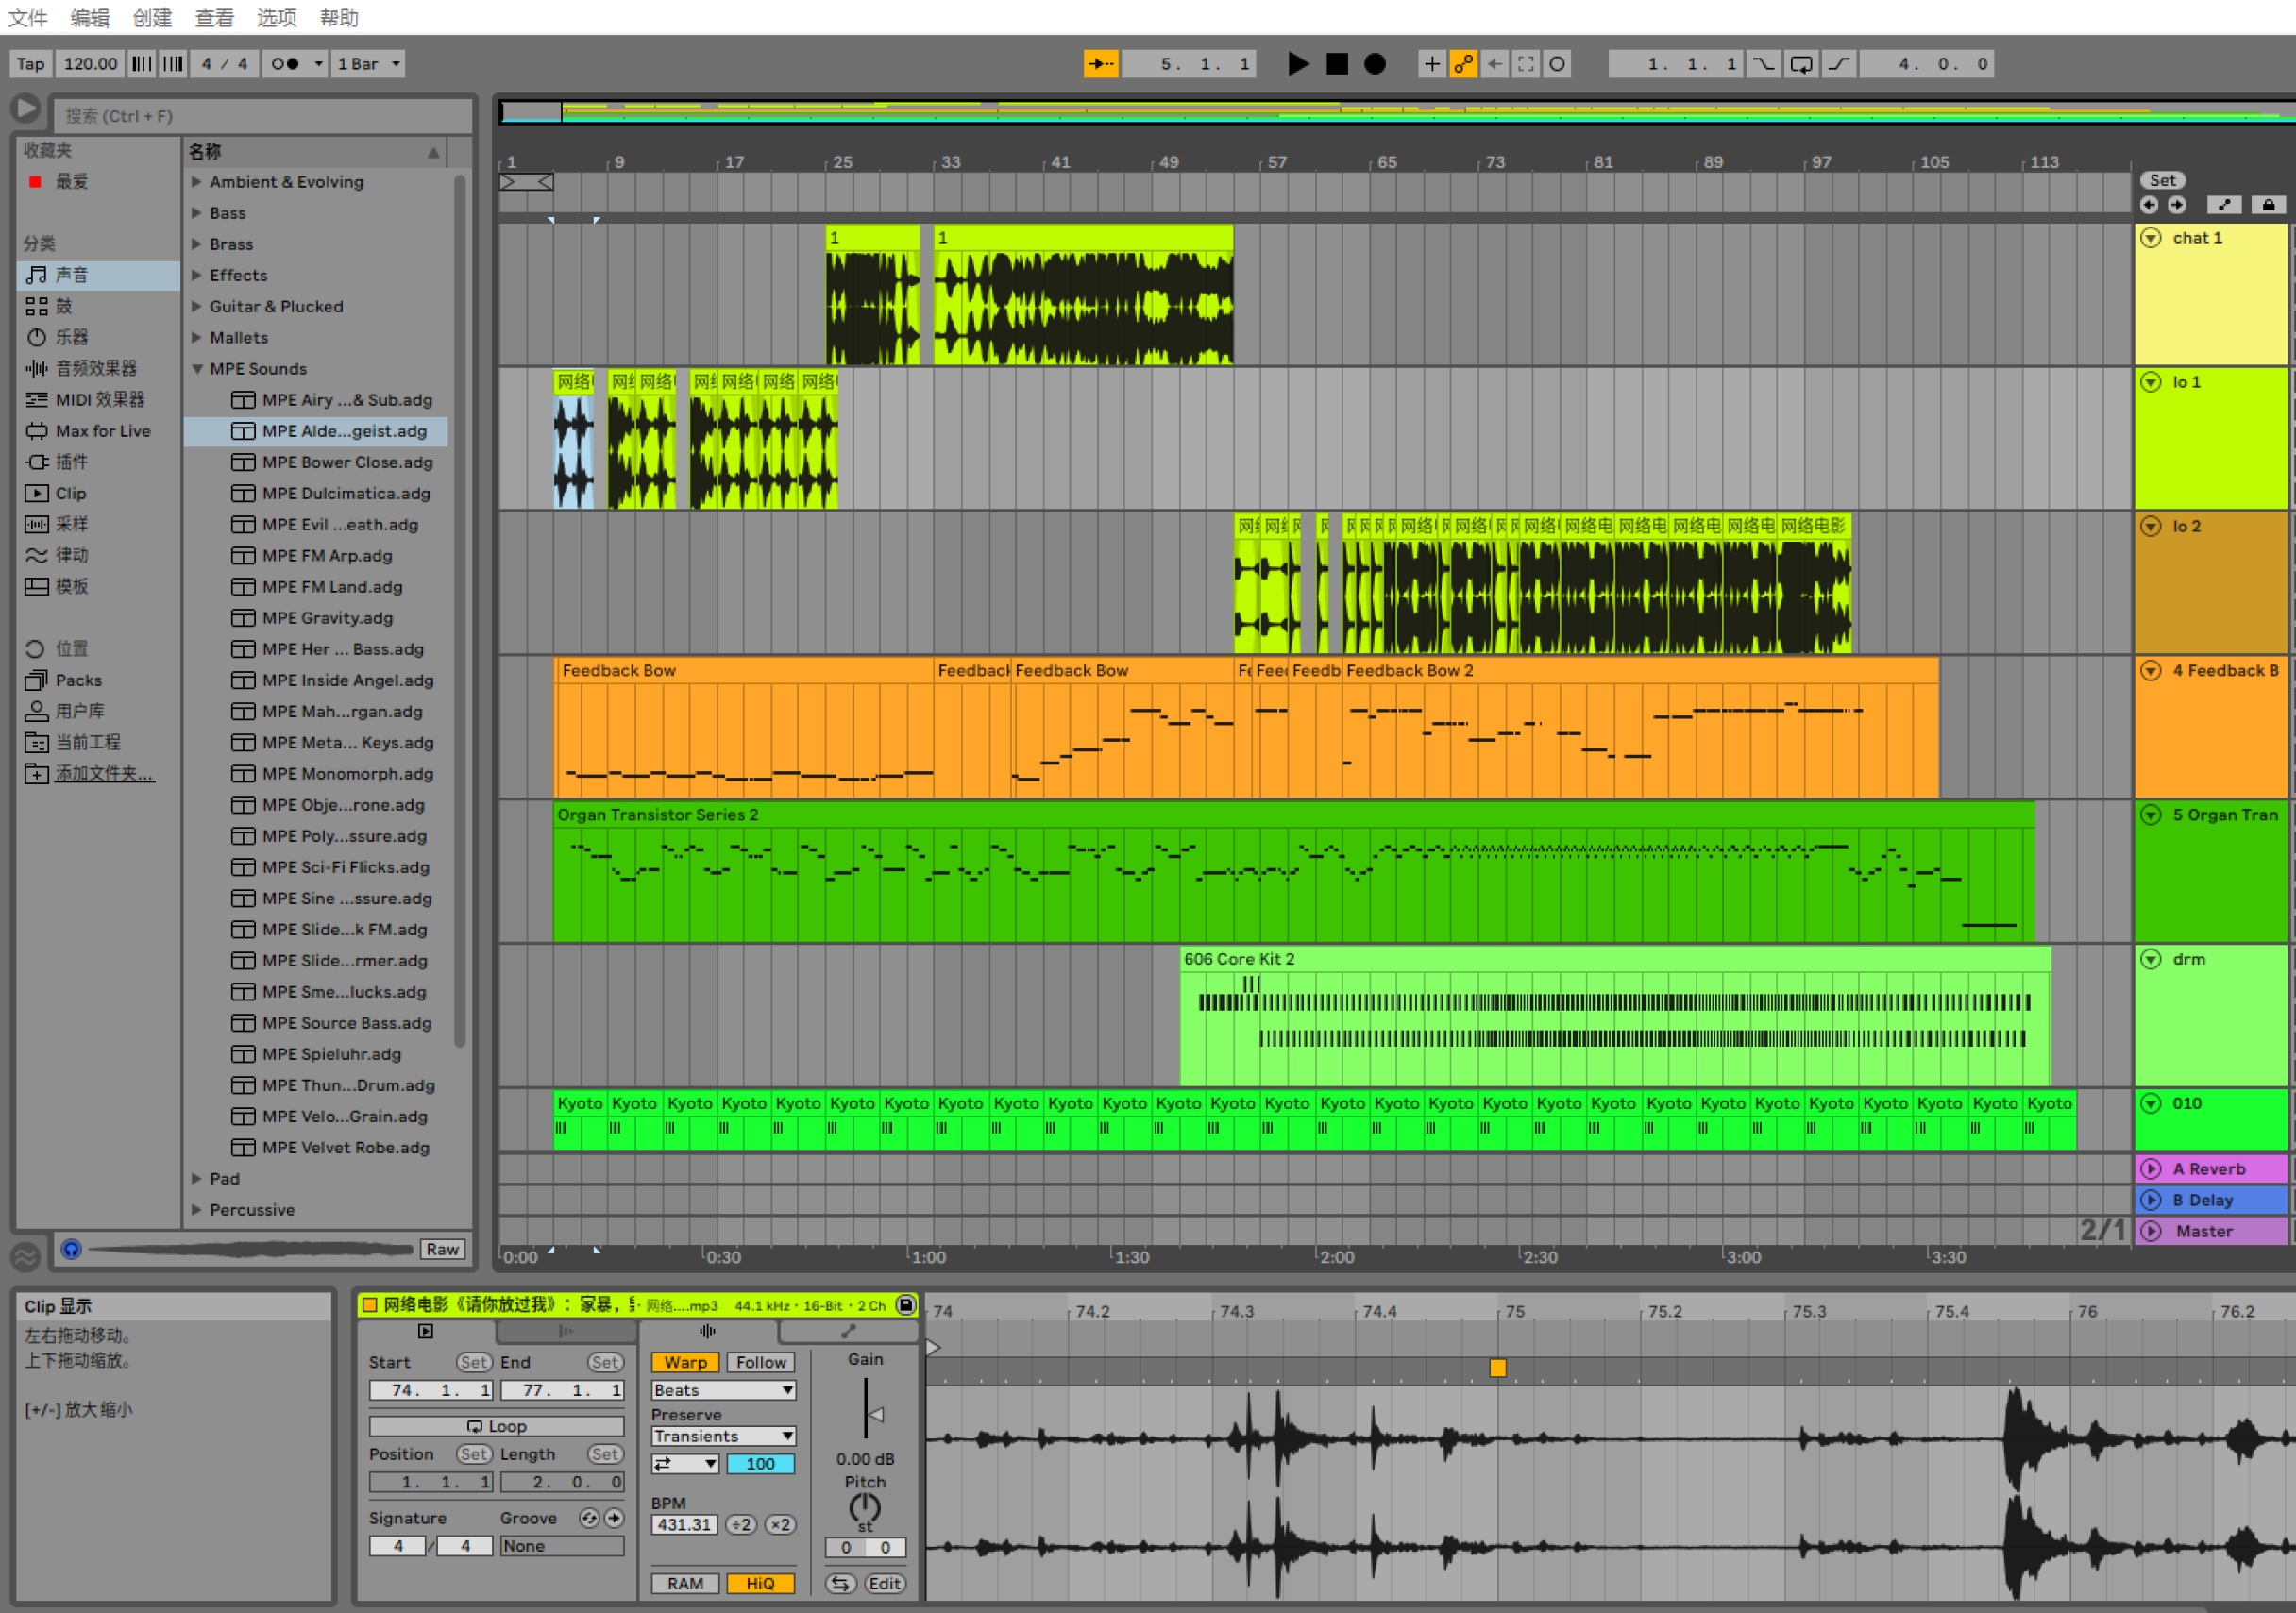2296x1613 pixels.
Task: Toggle the HiQ button
Action: (x=760, y=1584)
